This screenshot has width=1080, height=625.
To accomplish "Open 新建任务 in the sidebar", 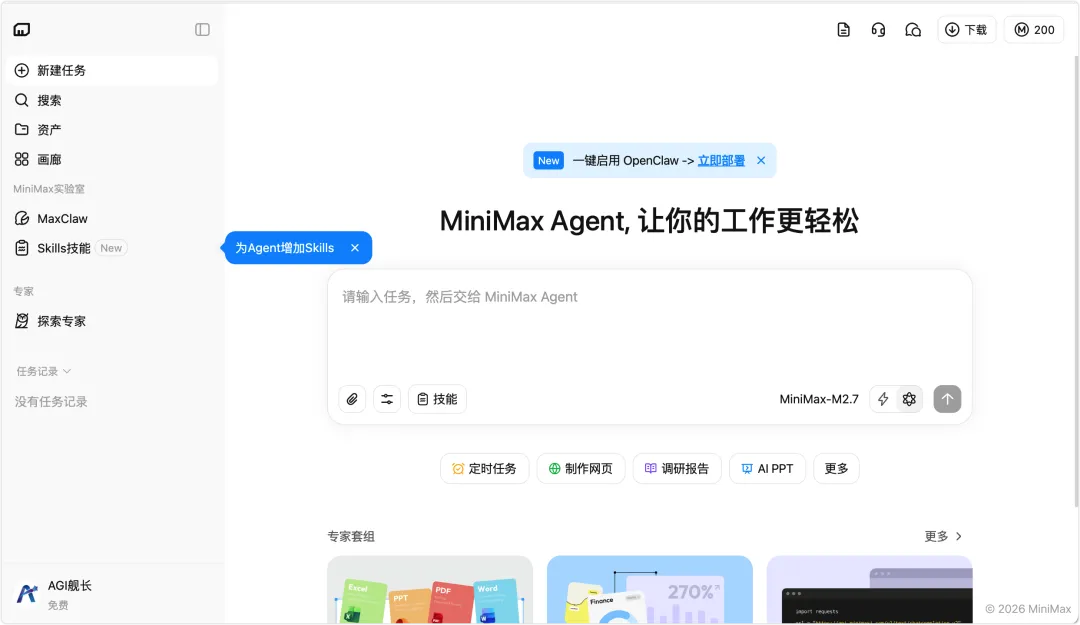I will point(112,70).
